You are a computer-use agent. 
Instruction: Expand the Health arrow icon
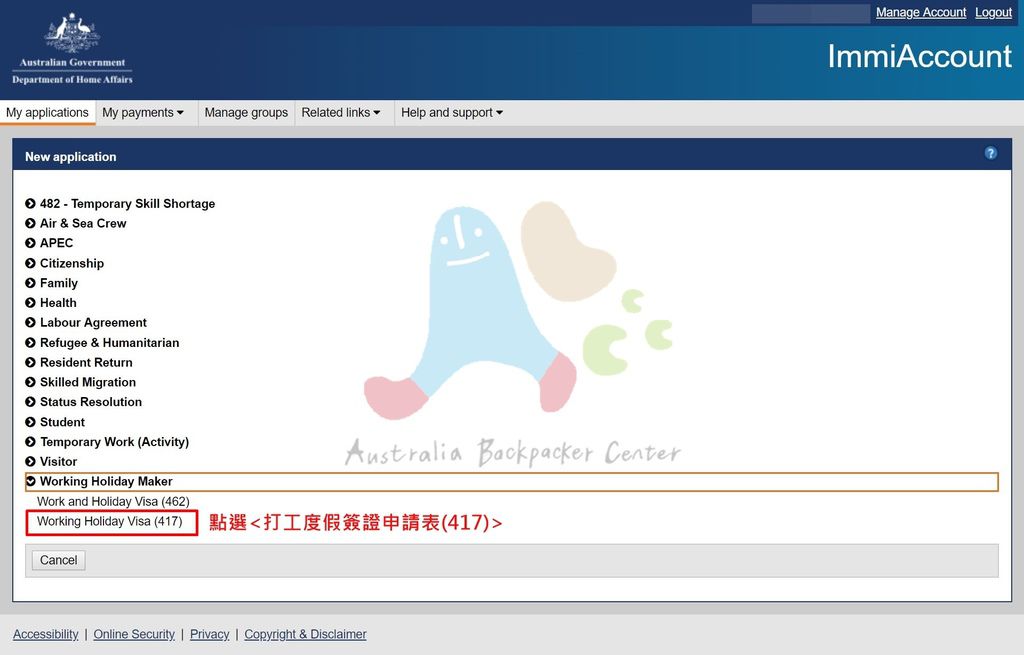click(x=30, y=302)
